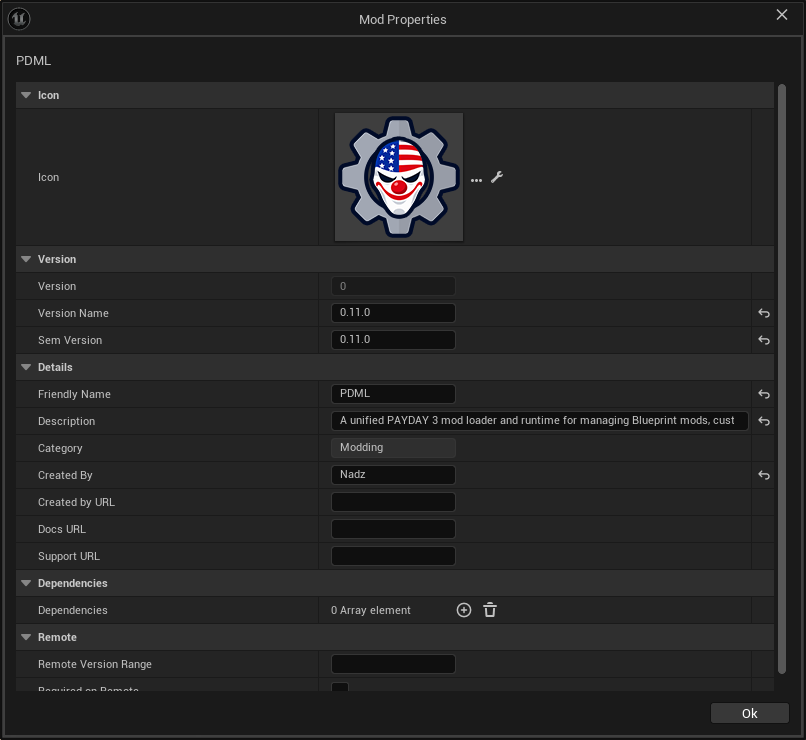Reset Description to default

pyautogui.click(x=764, y=421)
